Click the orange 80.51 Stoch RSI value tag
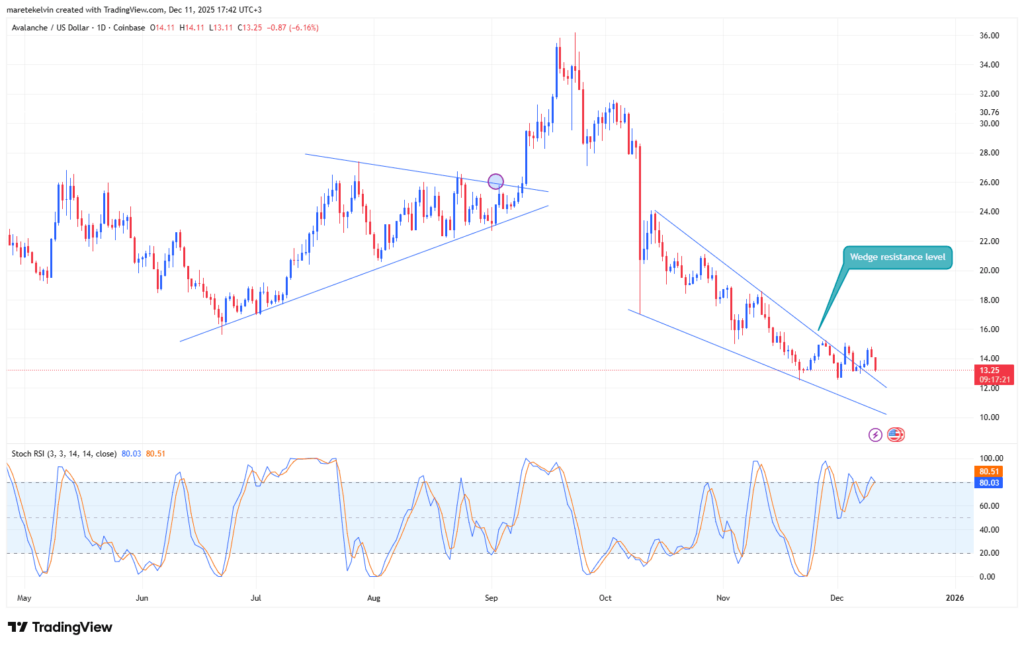1024x647 pixels. click(990, 469)
